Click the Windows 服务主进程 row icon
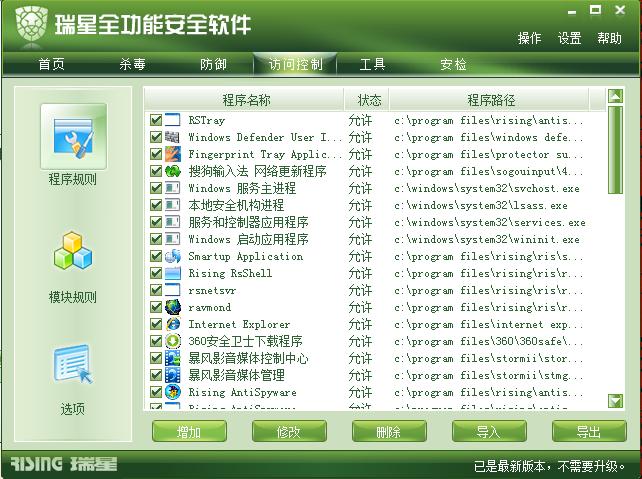Viewport: 642px width, 479px height. pos(173,188)
